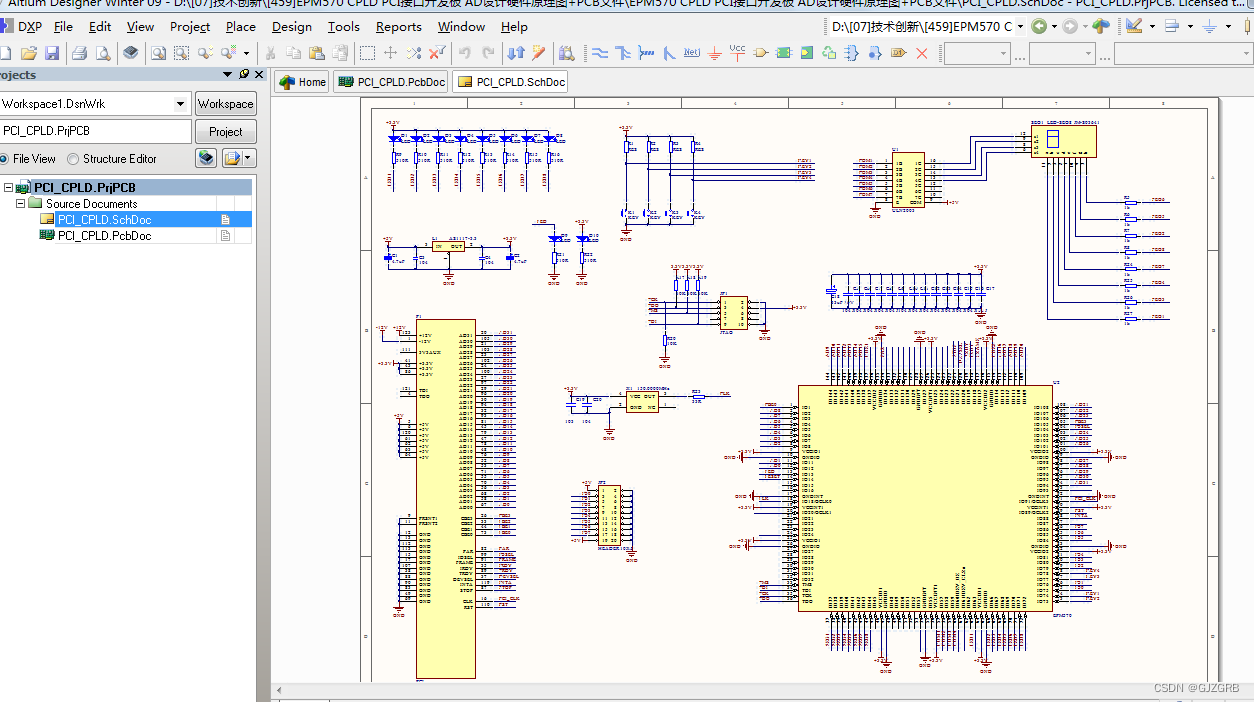Screen dimensions: 1254x702
Task: Click the Print toolbar icon
Action: [79, 53]
